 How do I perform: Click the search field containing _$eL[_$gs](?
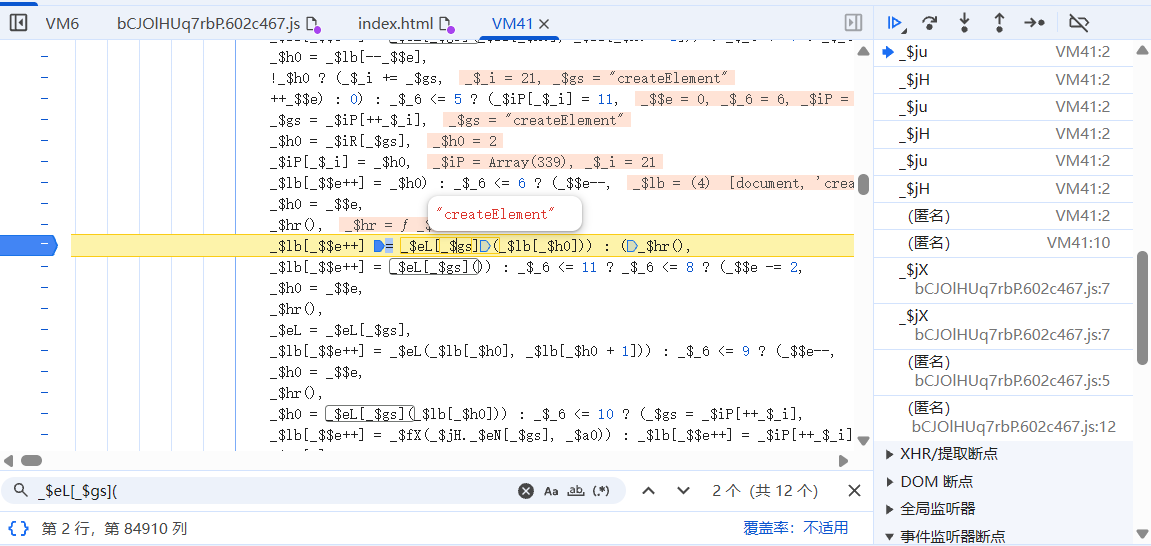click(270, 491)
